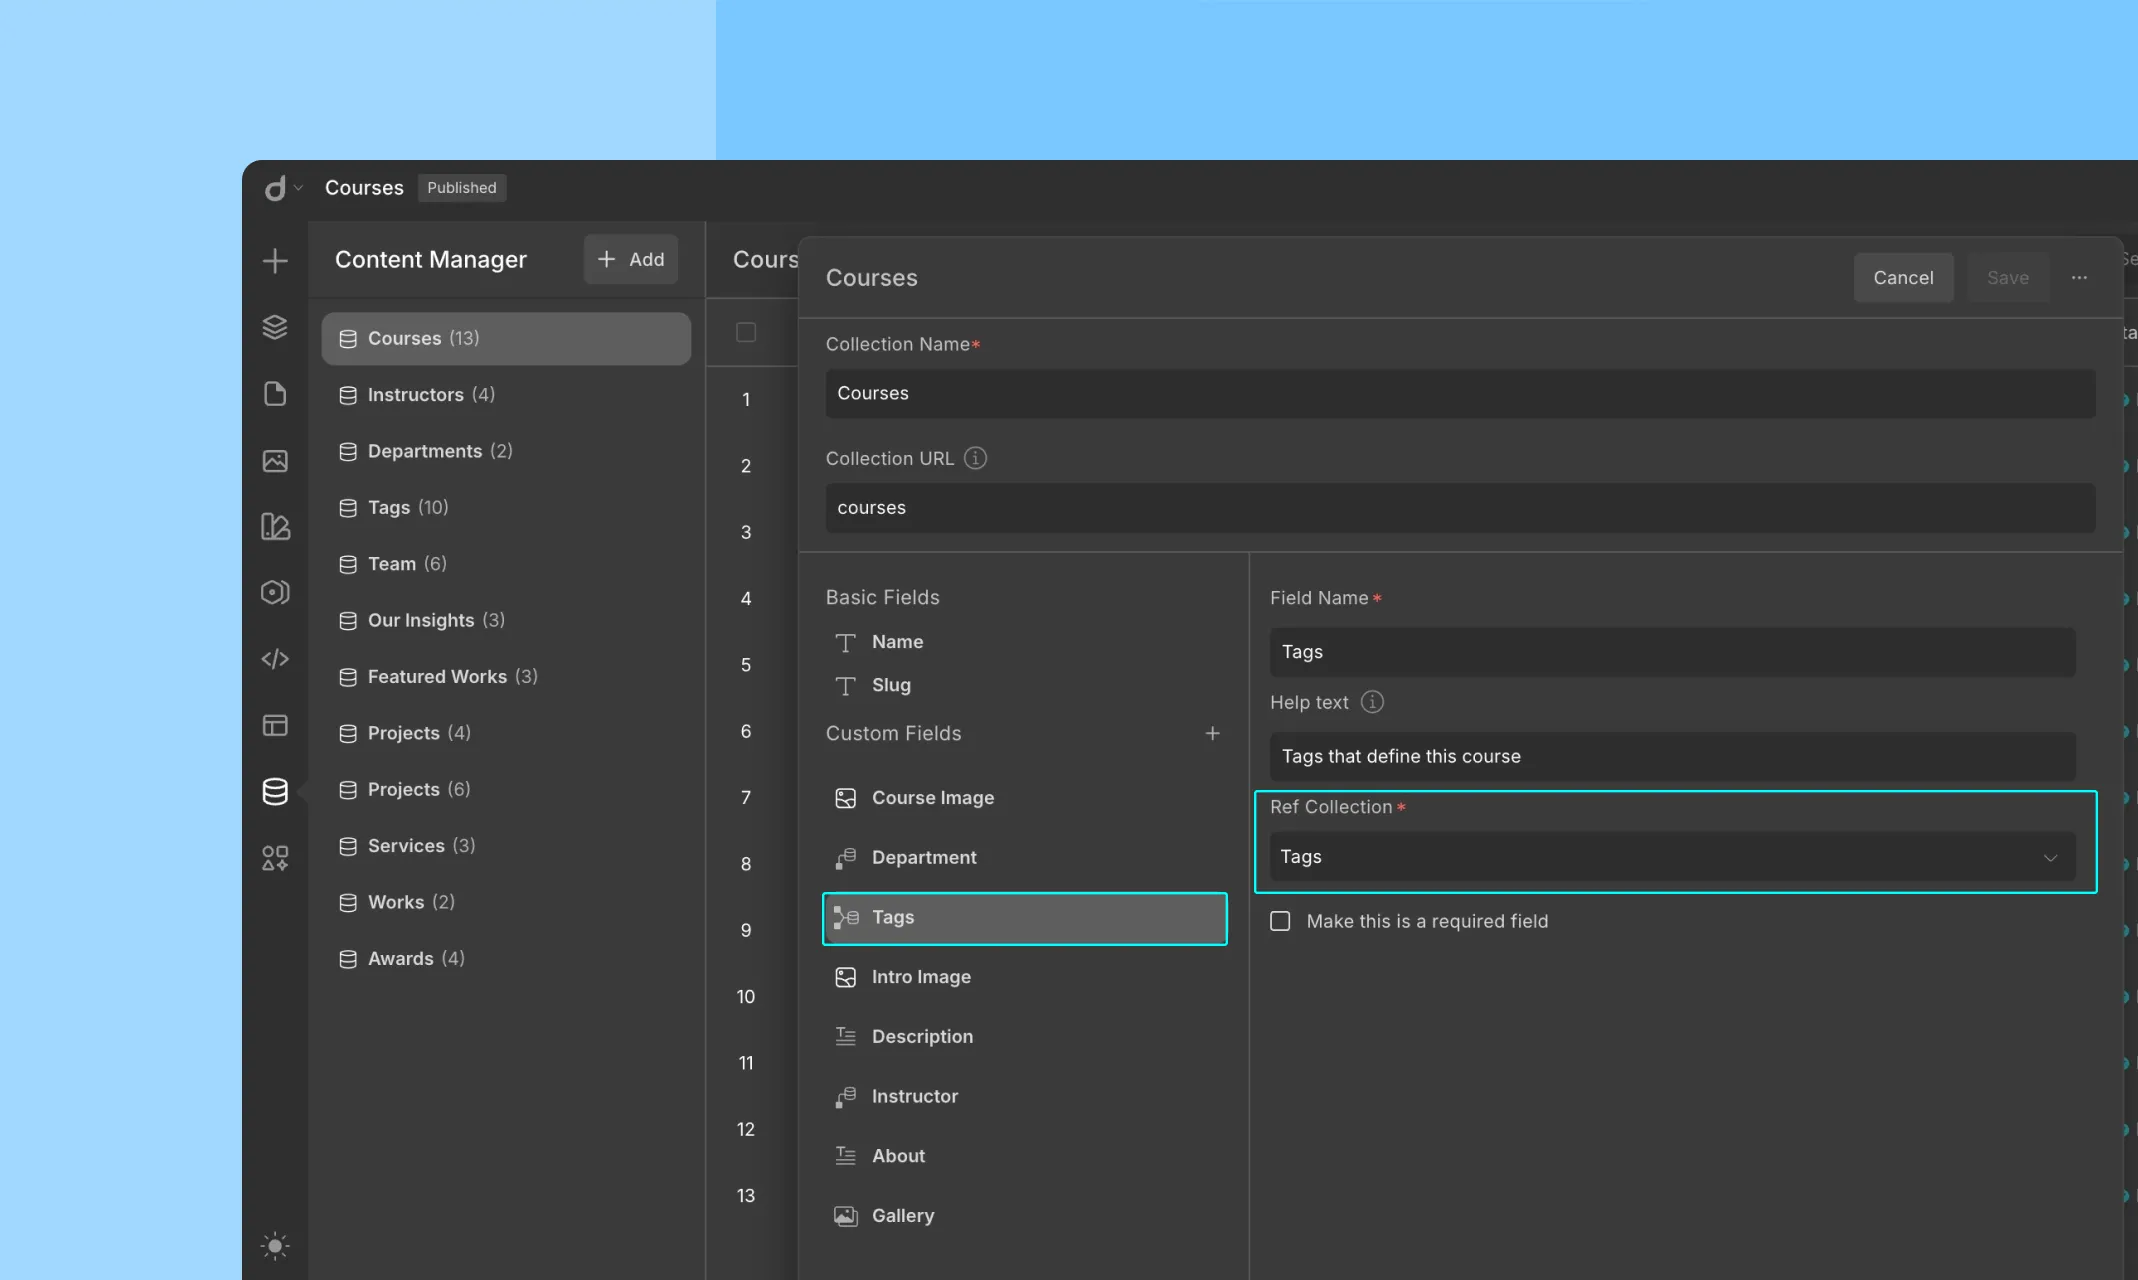
Task: Select Projects (4) collection
Action: [x=506, y=733]
